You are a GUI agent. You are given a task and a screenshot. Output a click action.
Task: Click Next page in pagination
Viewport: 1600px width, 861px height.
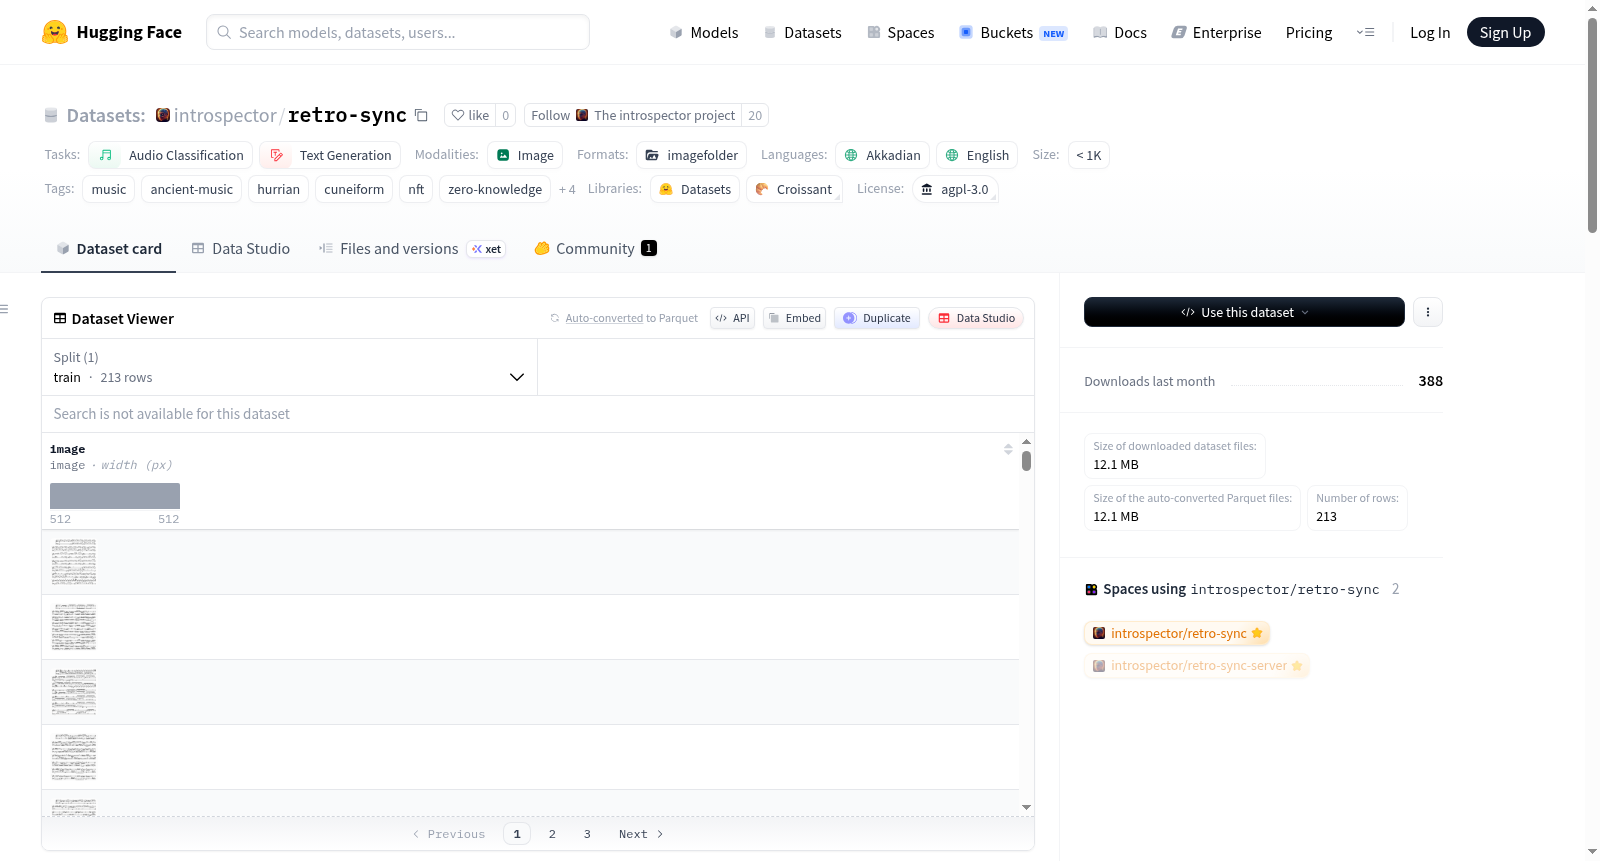(x=641, y=834)
